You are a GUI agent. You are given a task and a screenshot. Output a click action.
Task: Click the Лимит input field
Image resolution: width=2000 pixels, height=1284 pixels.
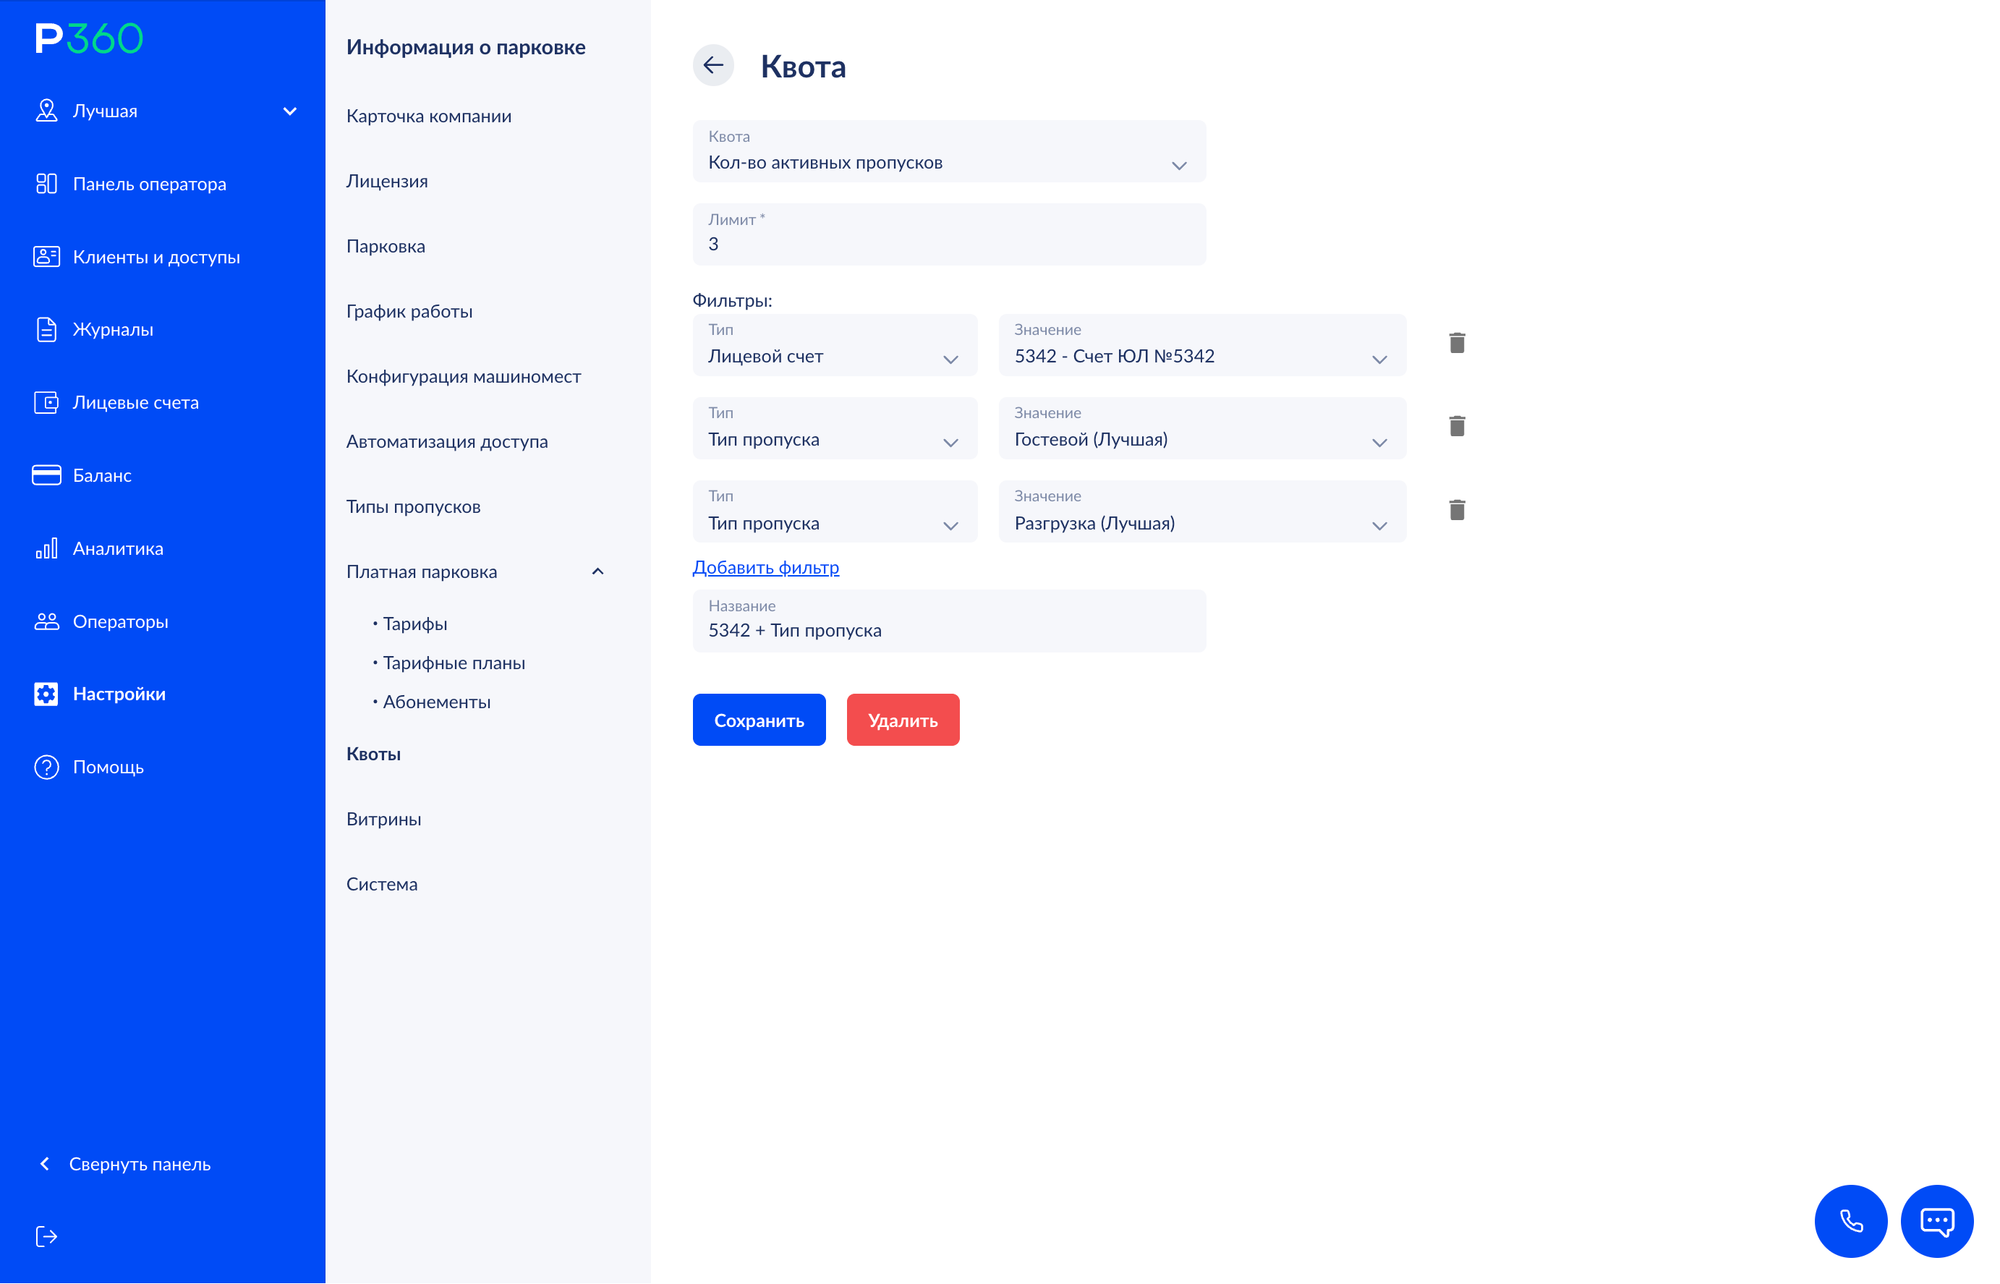(x=949, y=234)
